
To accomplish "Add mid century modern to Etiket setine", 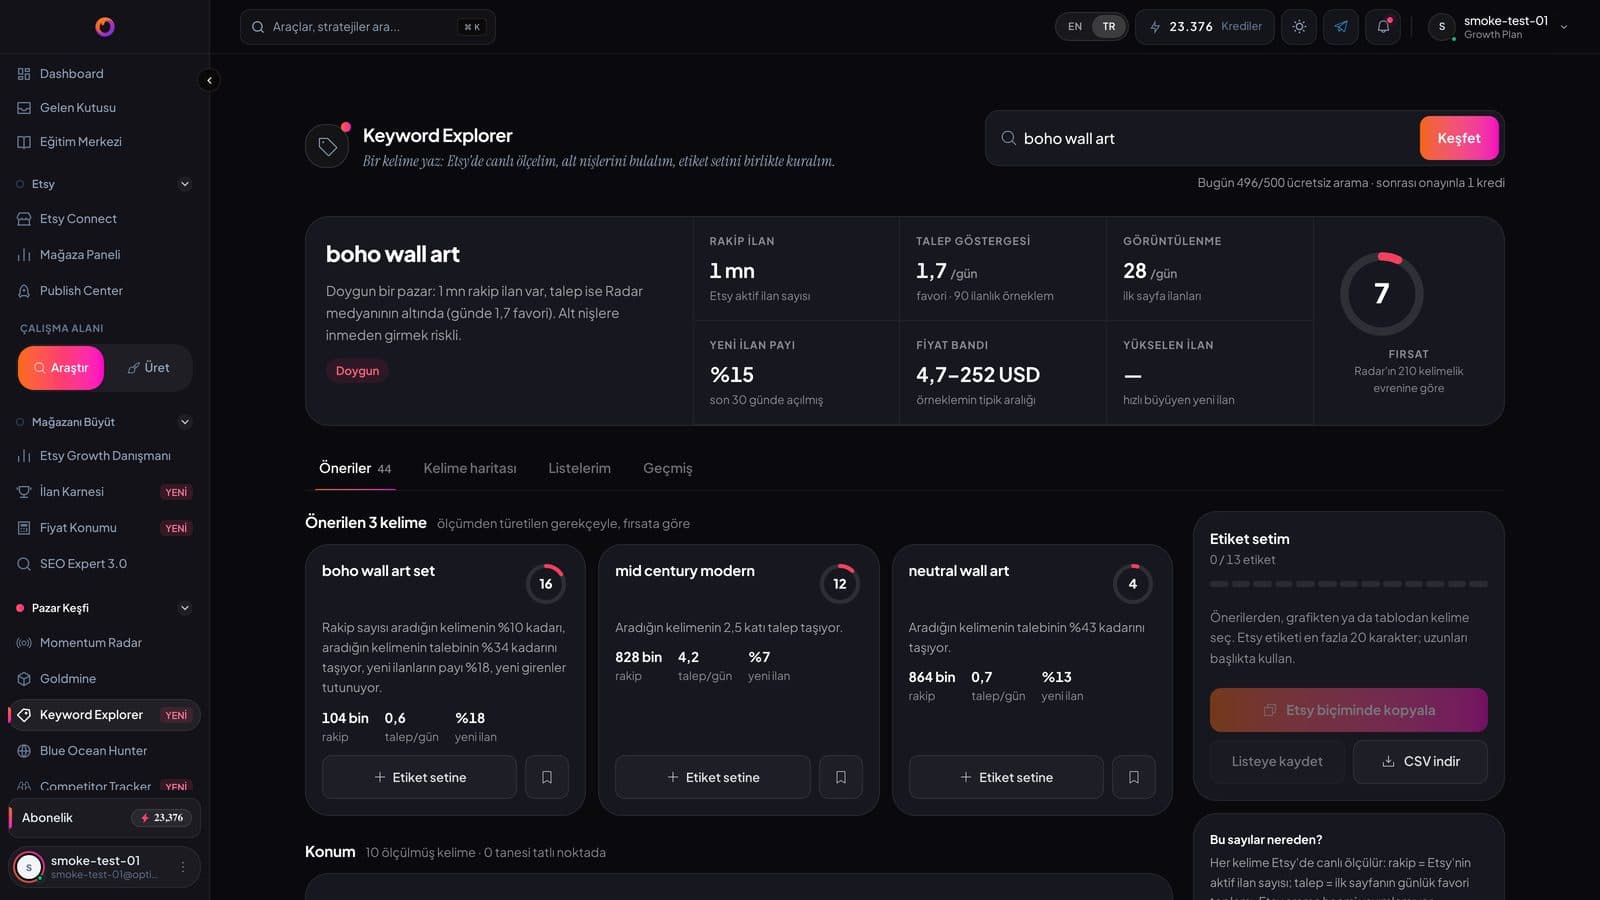I will [713, 777].
